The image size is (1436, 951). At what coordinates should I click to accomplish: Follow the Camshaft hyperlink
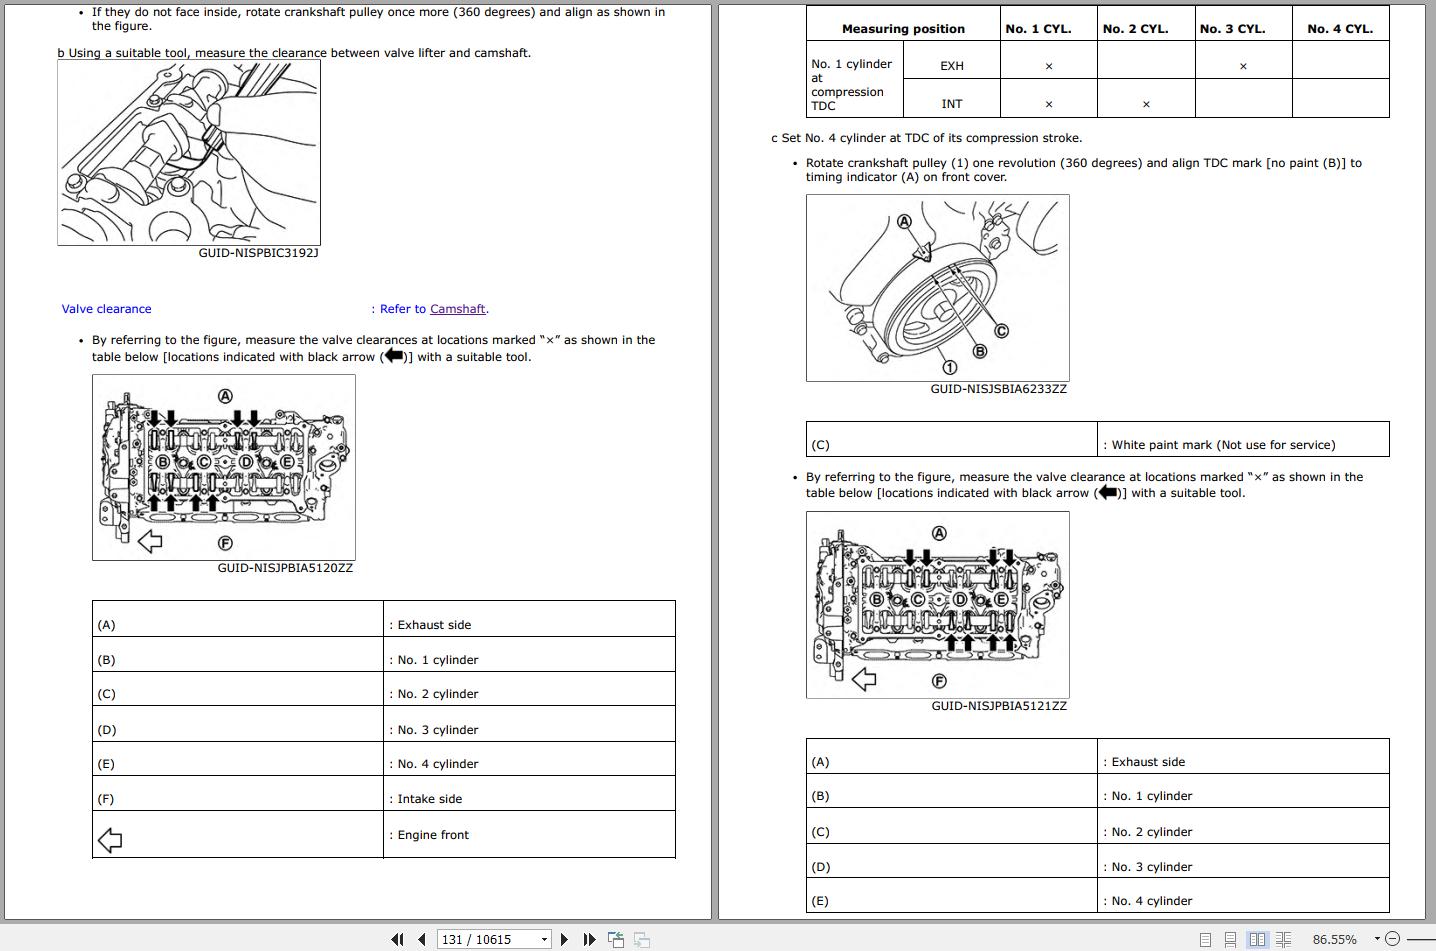pos(457,309)
